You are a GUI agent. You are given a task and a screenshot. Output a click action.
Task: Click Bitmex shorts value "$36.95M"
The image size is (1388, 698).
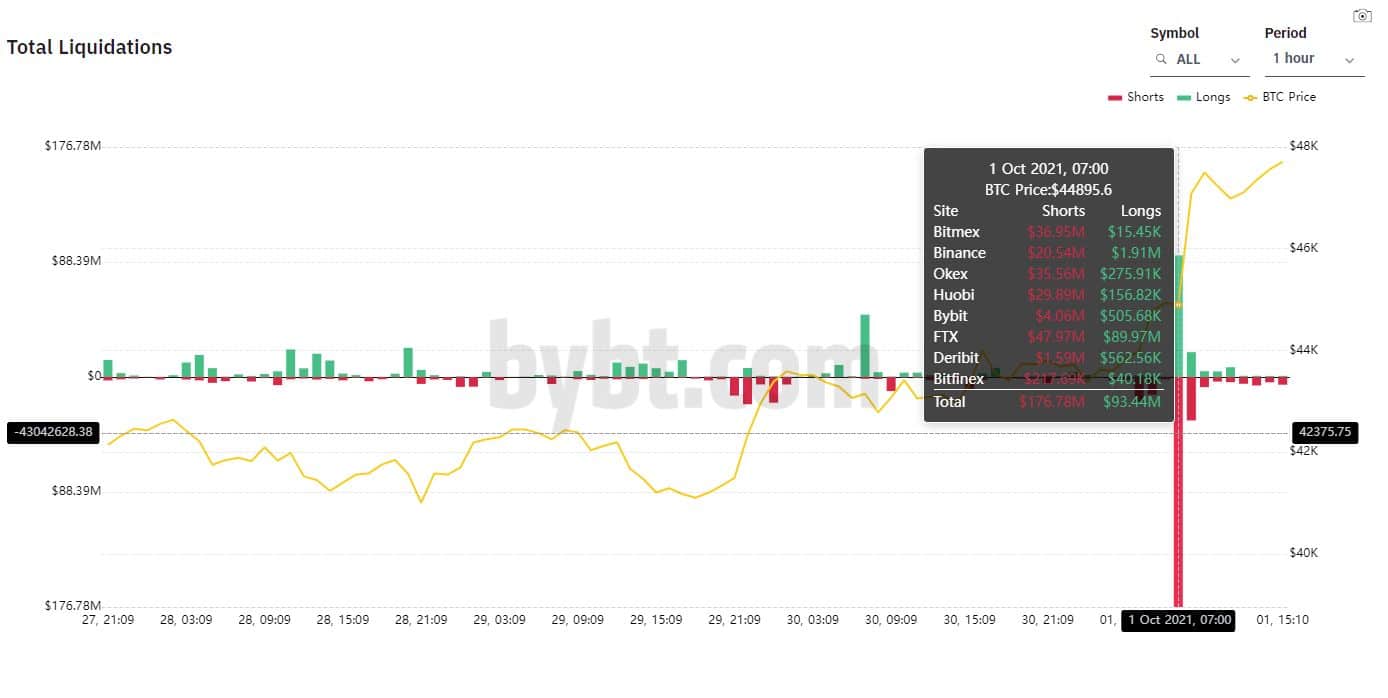pos(1056,232)
